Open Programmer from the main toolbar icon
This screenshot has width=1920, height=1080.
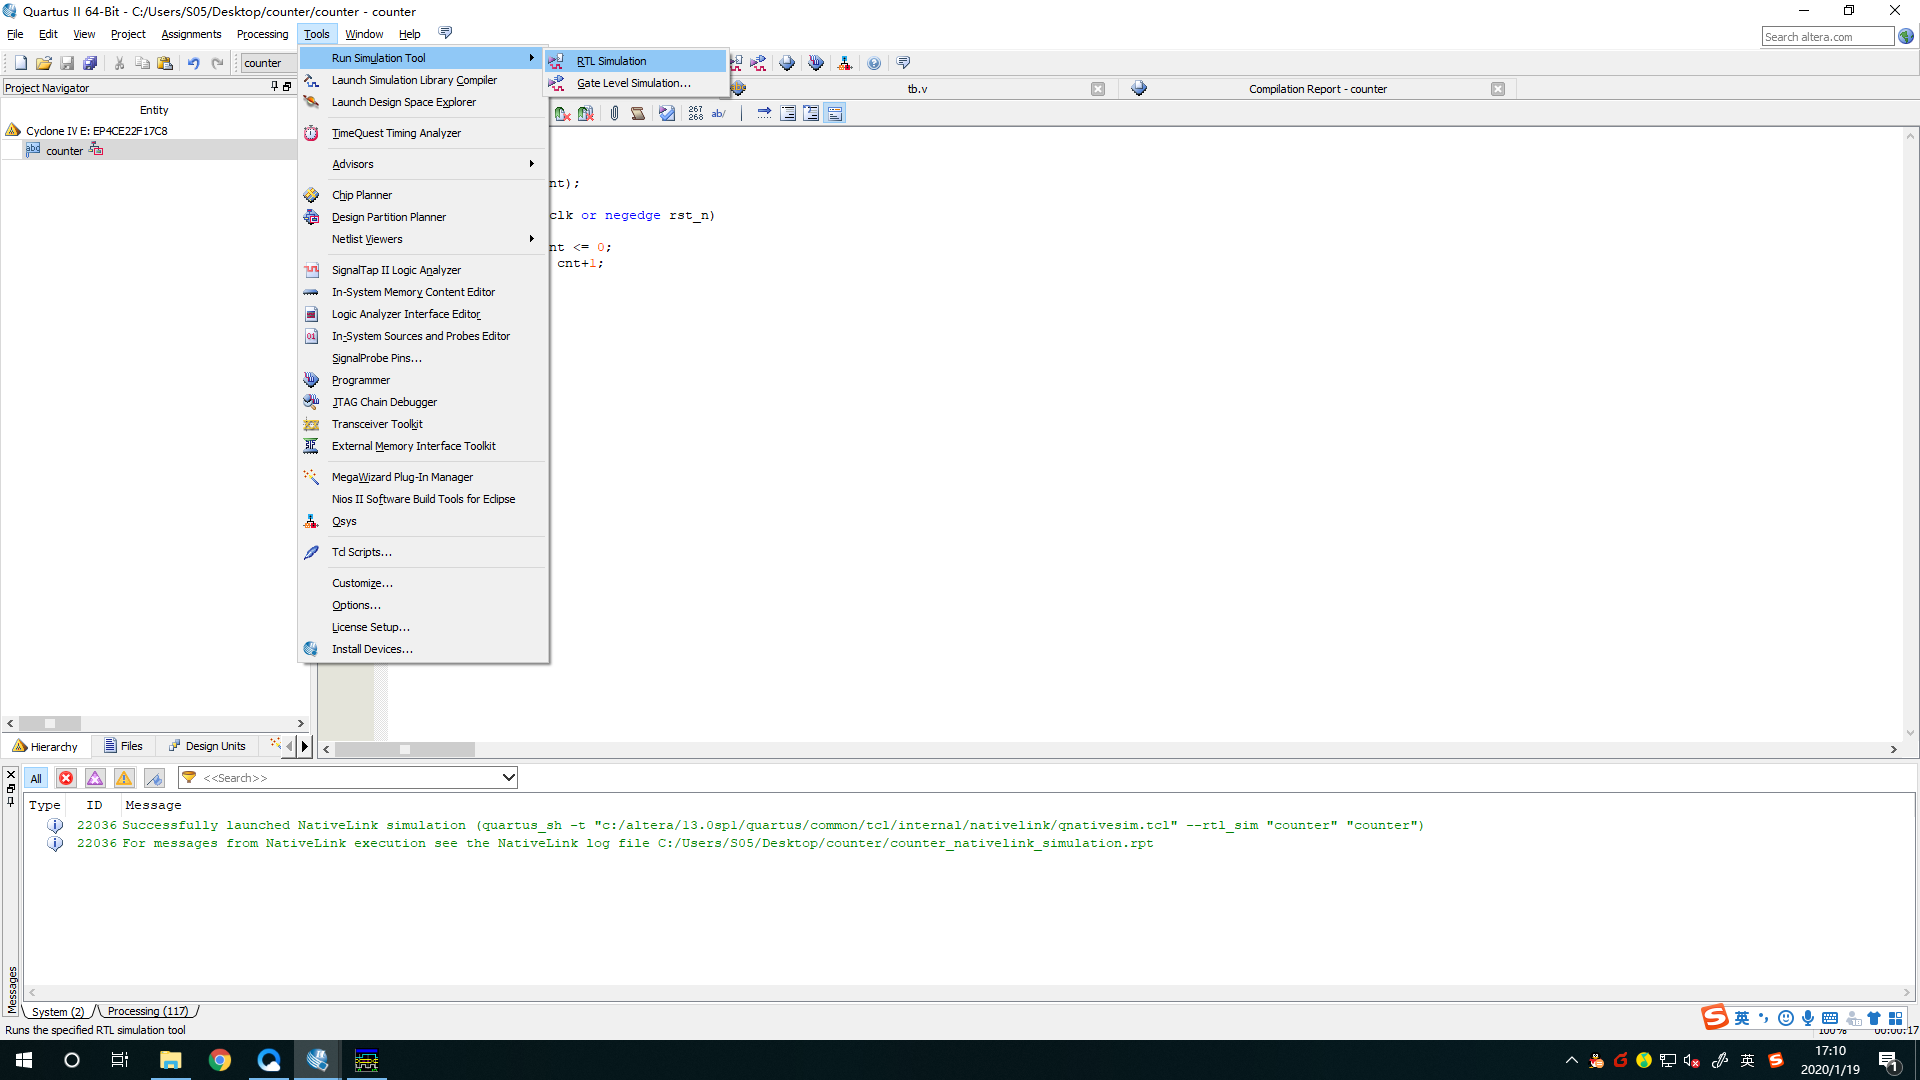pyautogui.click(x=816, y=63)
